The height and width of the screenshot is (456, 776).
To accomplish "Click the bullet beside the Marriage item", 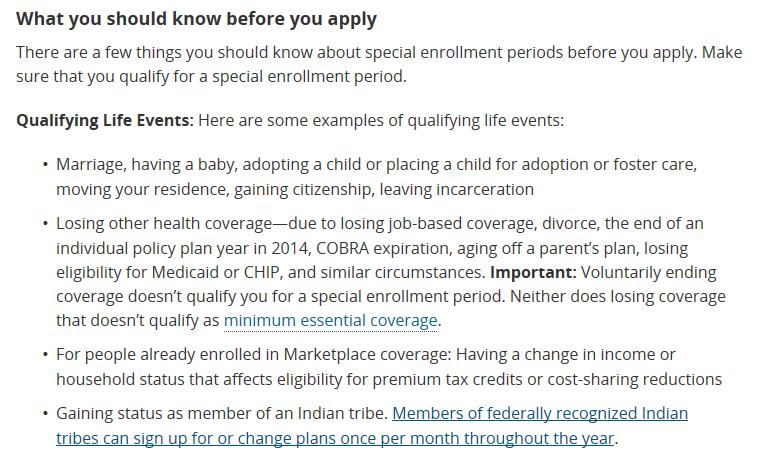I will click(x=46, y=164).
